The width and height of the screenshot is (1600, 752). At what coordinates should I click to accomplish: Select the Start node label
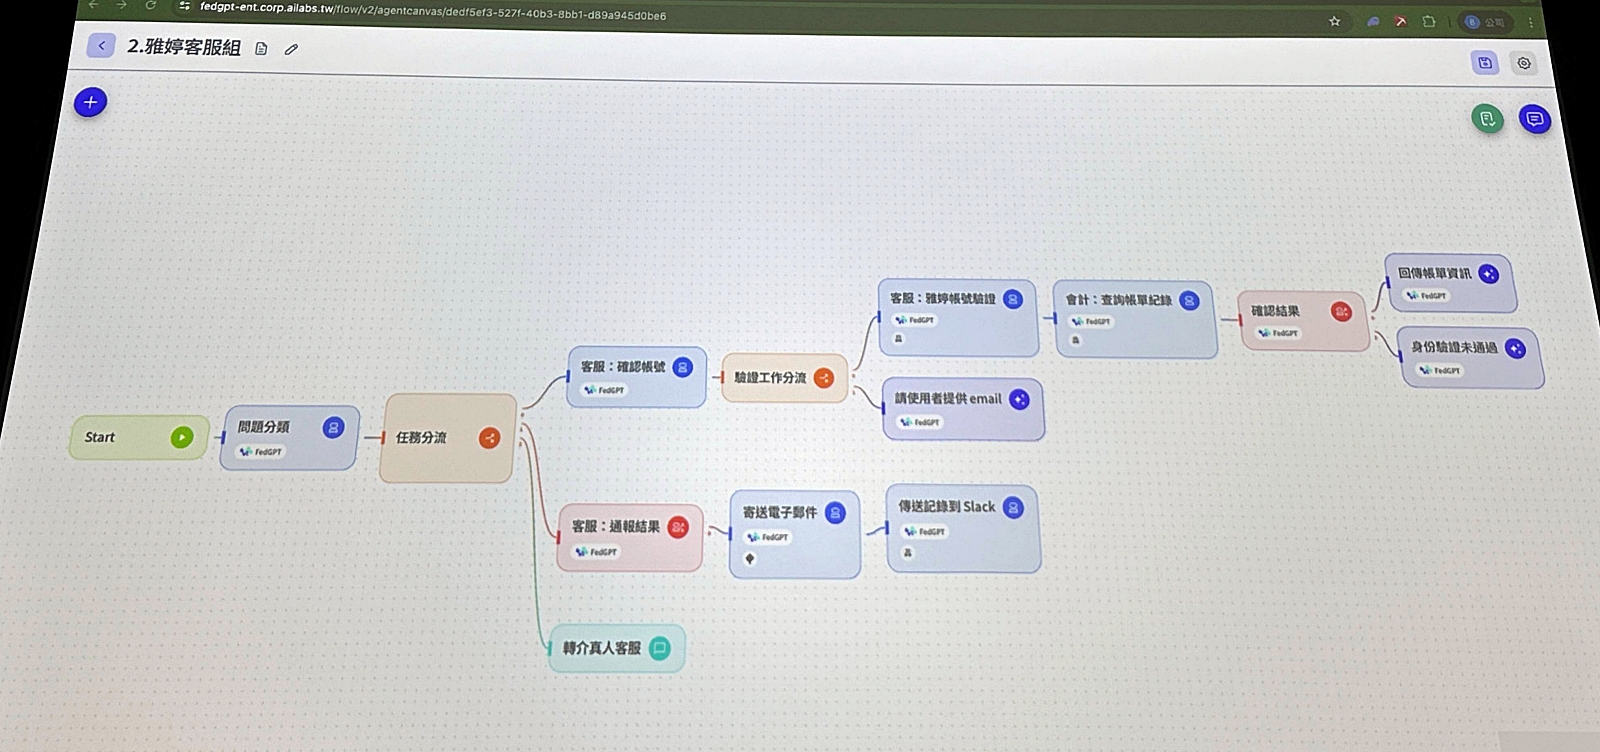(x=99, y=437)
